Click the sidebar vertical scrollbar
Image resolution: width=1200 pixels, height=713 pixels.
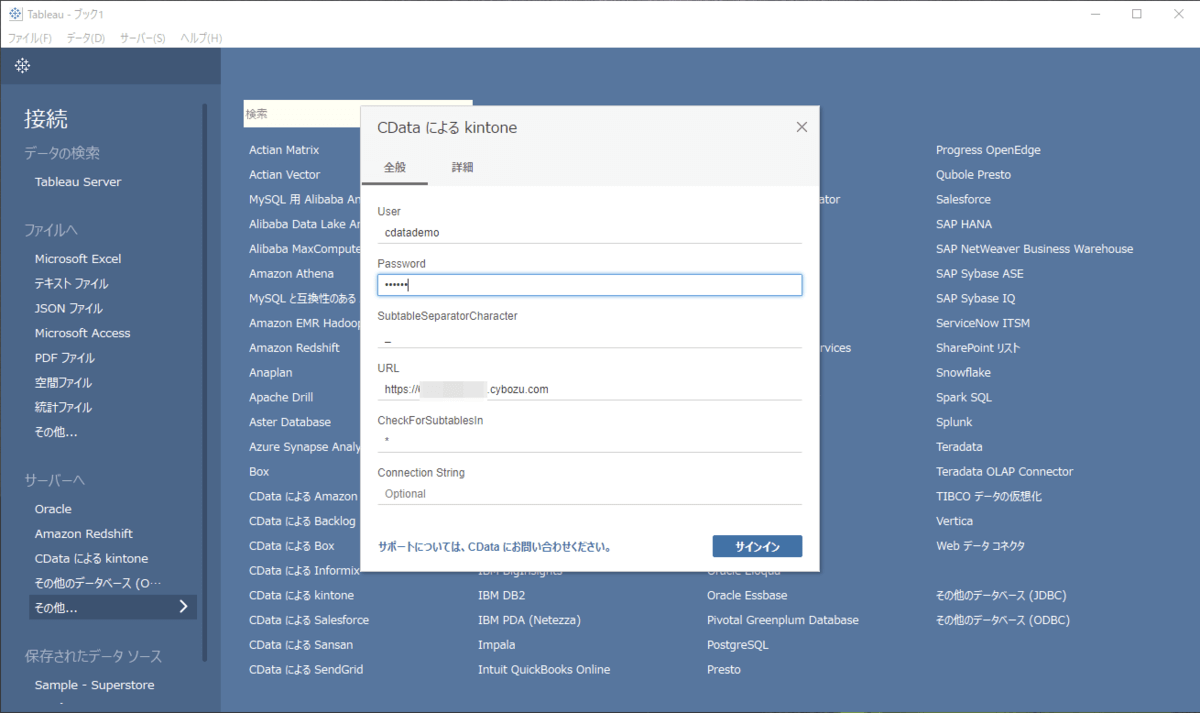pyautogui.click(x=205, y=380)
